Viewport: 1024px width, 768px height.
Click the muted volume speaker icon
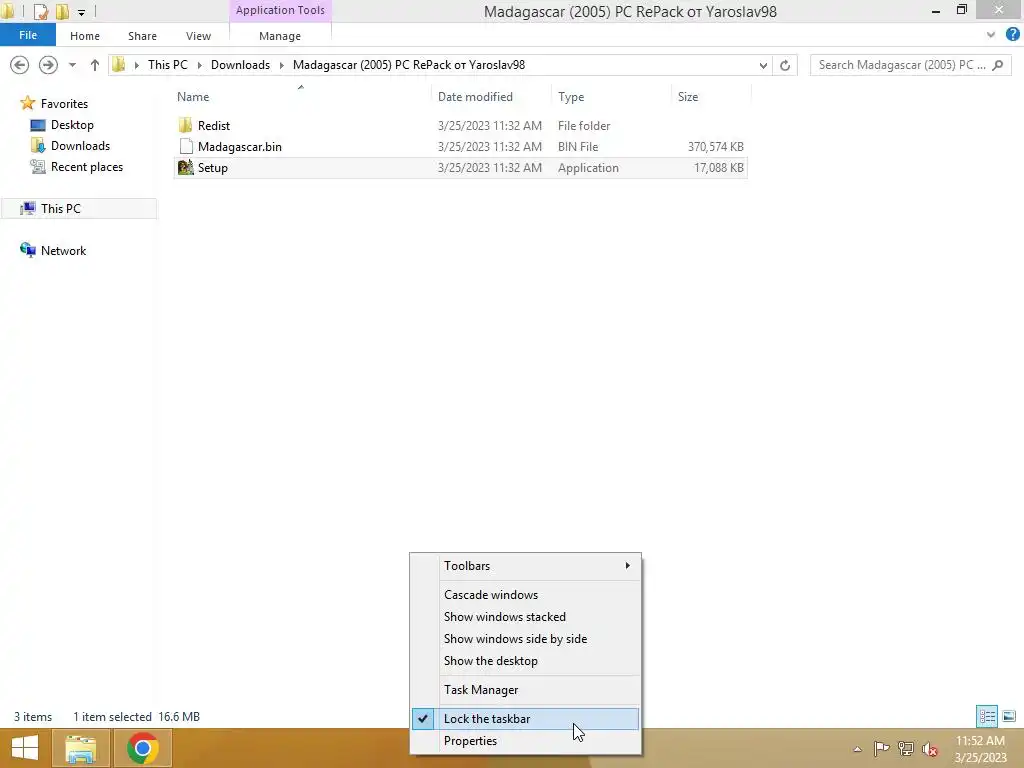click(x=930, y=749)
